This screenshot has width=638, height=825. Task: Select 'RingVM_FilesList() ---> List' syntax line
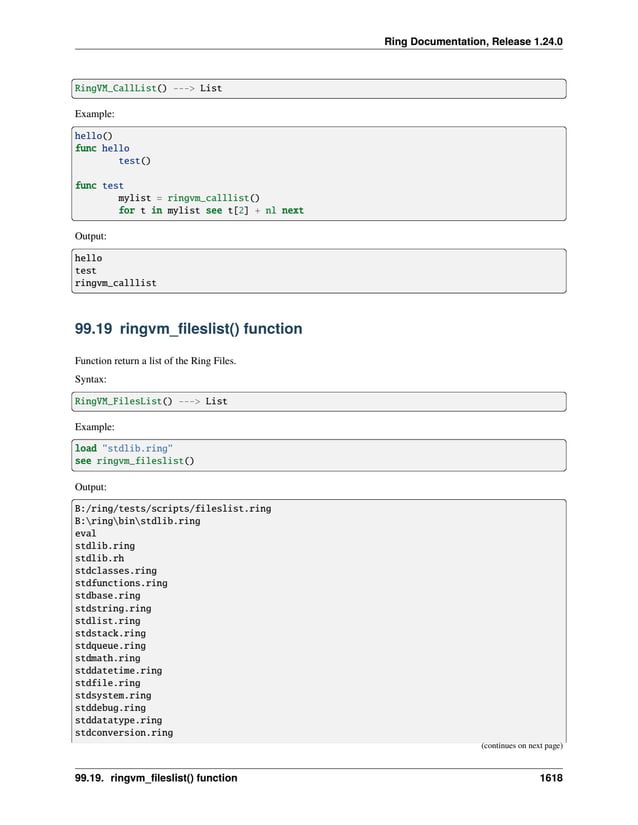(x=151, y=401)
